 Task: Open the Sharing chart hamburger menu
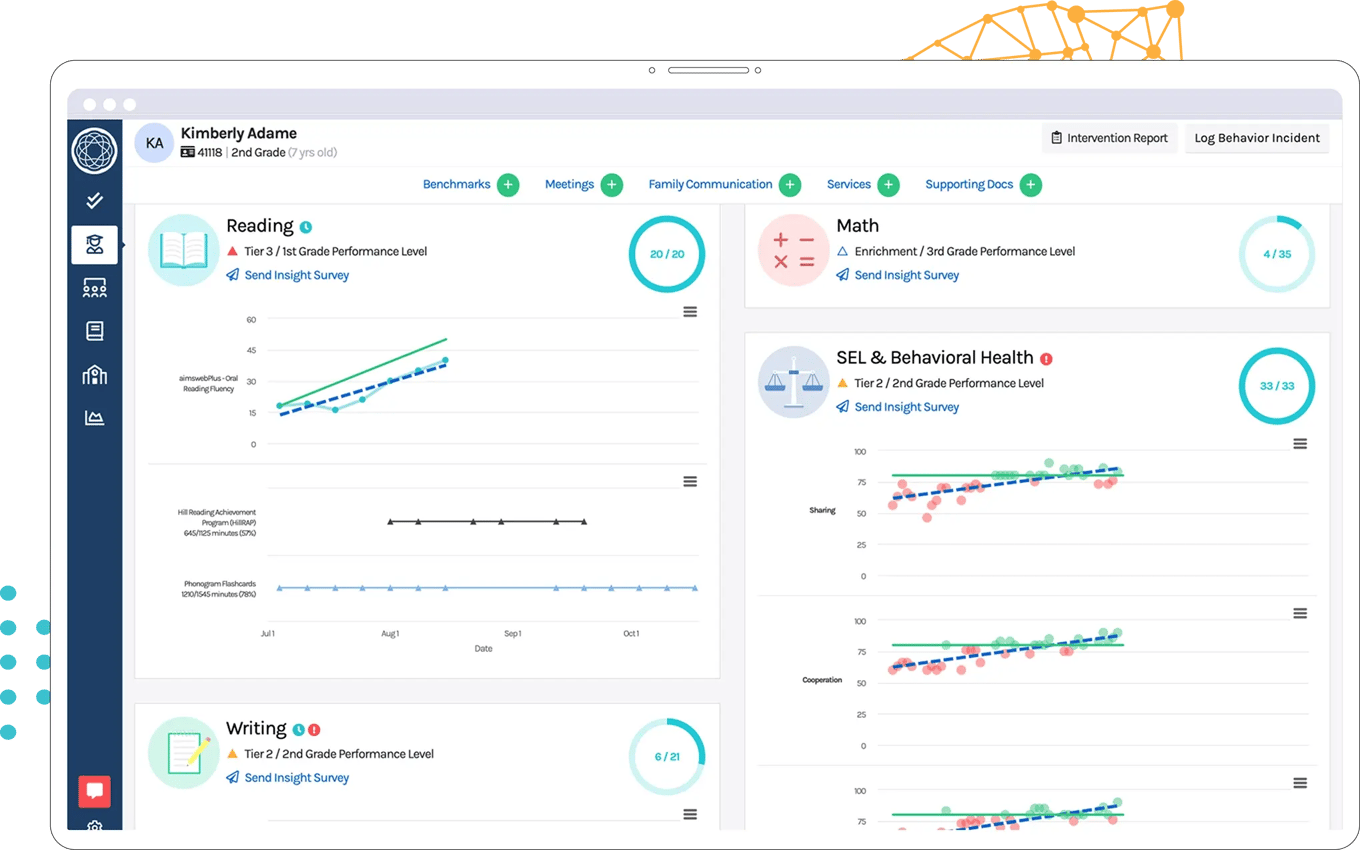(x=1300, y=444)
